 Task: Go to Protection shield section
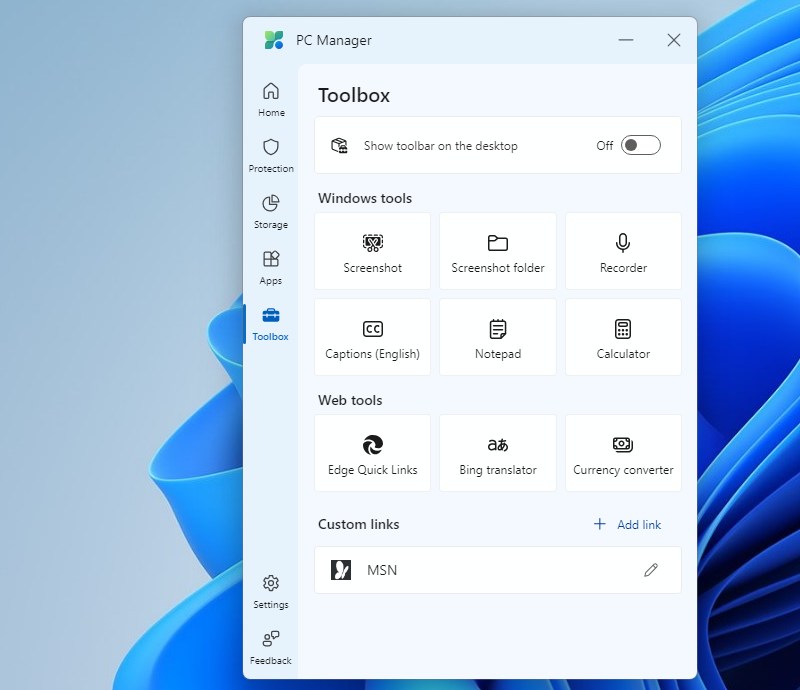pos(271,156)
